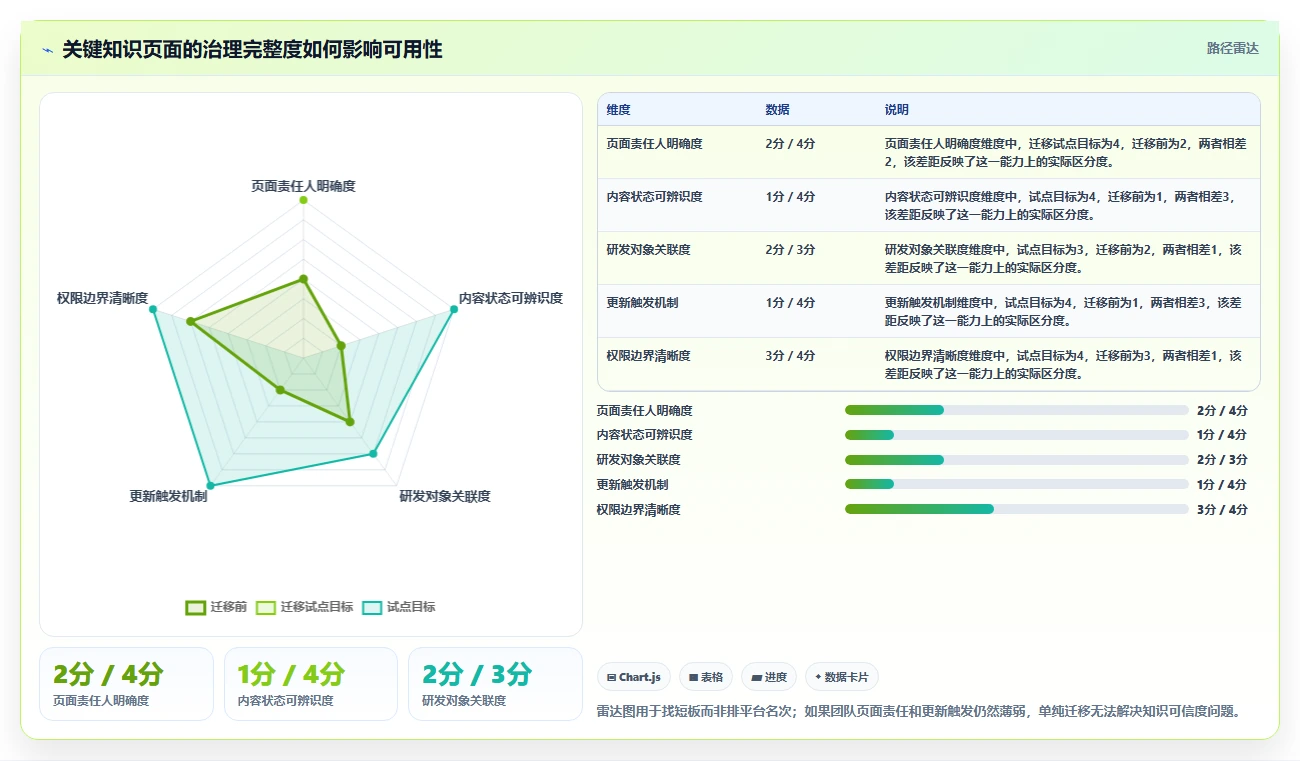Click radar axis label 页面责任人明确度
The height and width of the screenshot is (761, 1300).
(303, 186)
